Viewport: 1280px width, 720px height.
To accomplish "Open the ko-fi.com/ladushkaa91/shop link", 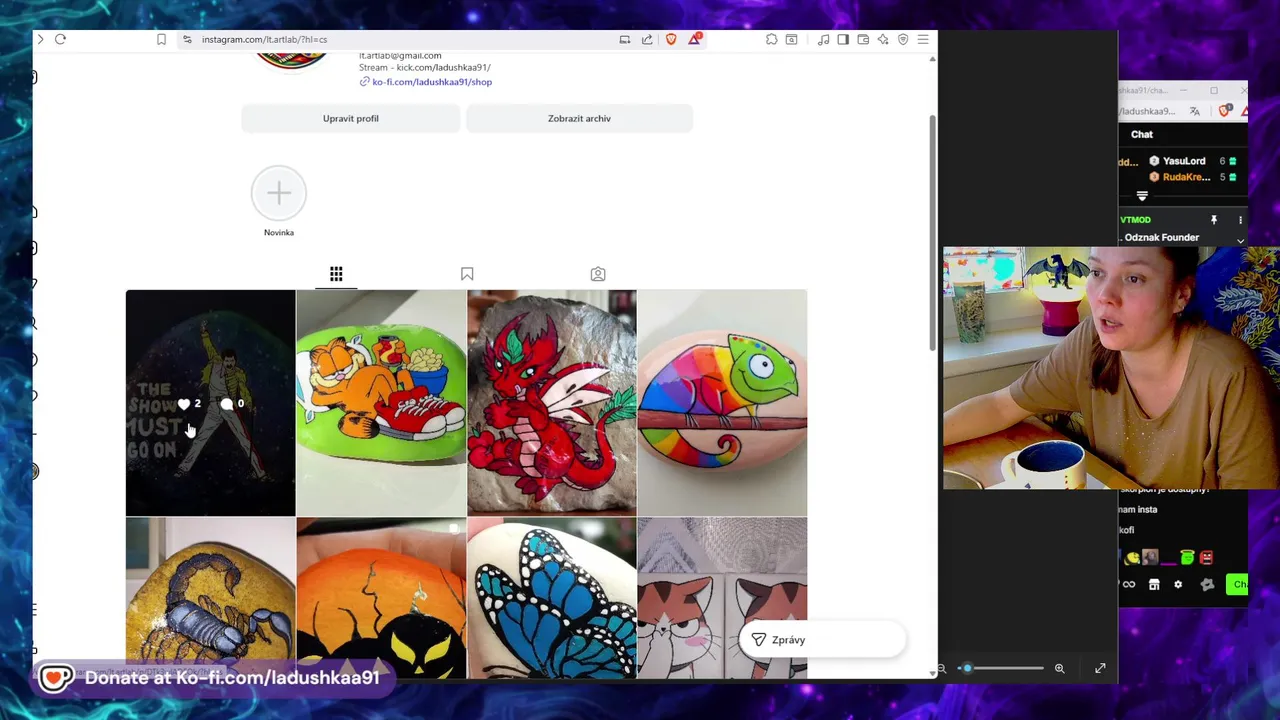I will coord(432,82).
